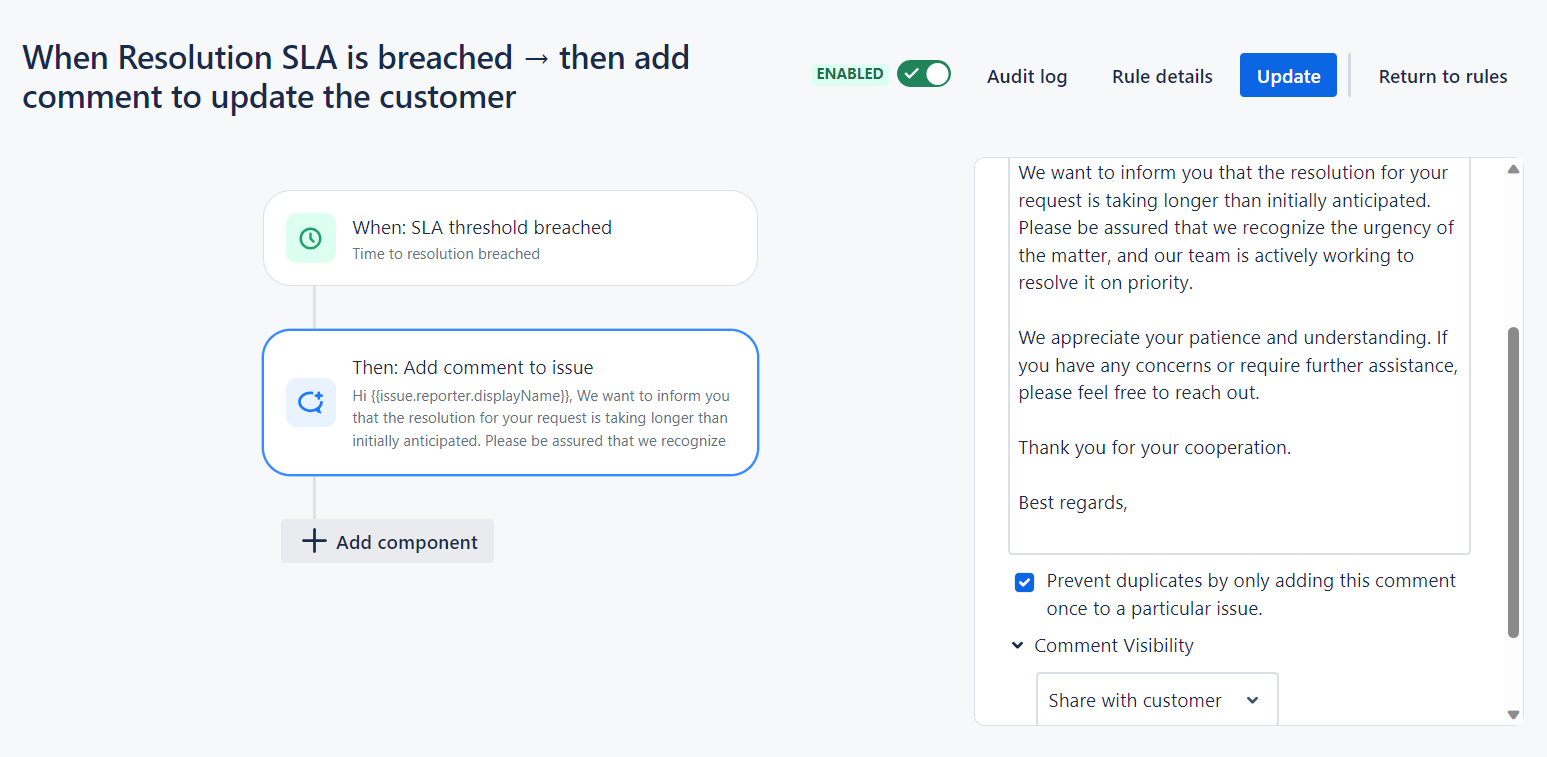This screenshot has height=757, width=1547.
Task: Click the green ENABLED status badge
Action: tap(850, 74)
